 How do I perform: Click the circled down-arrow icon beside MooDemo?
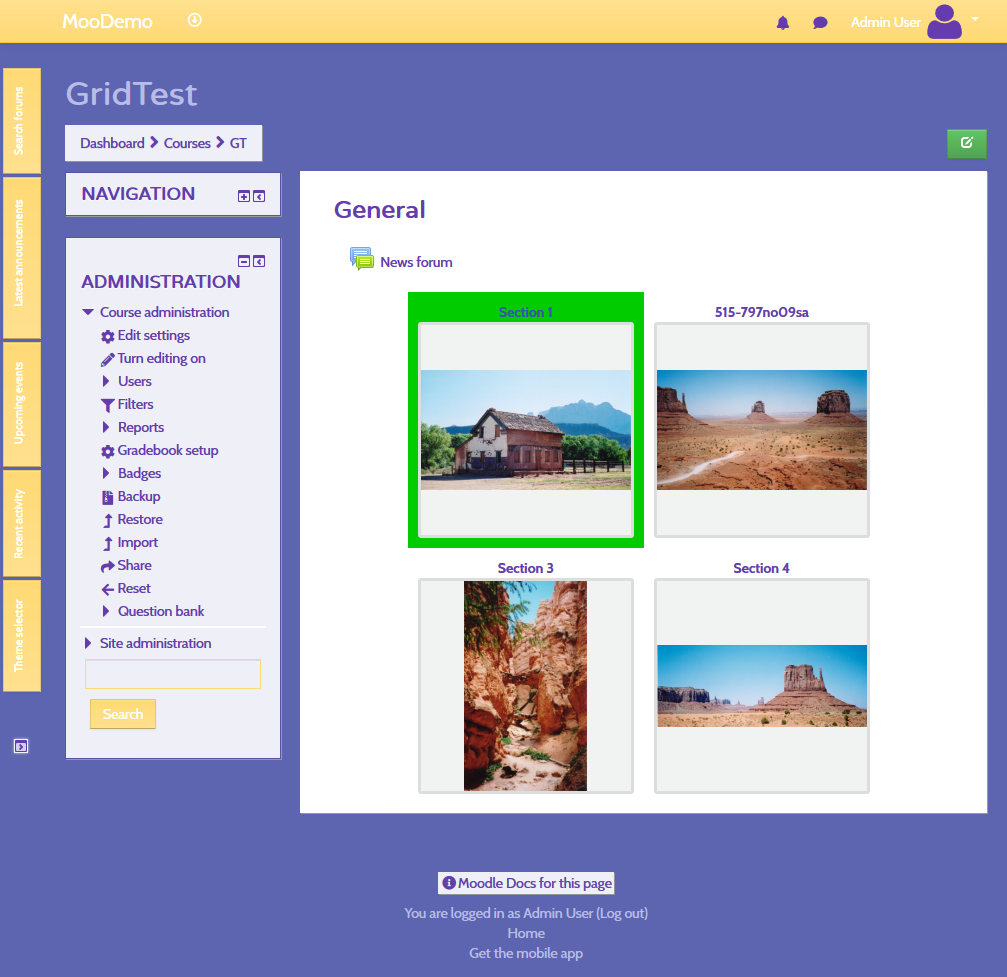click(x=195, y=21)
